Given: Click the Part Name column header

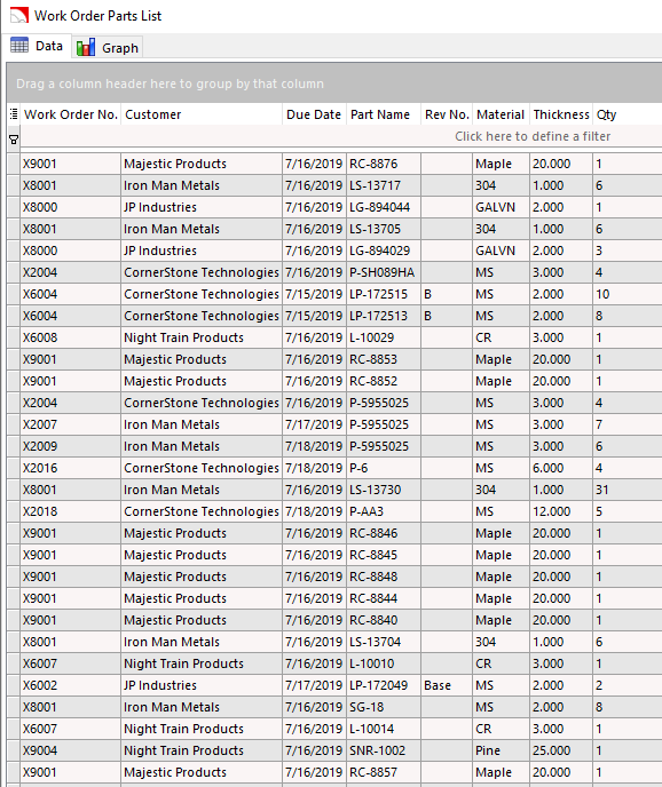Looking at the screenshot, I should (x=383, y=114).
